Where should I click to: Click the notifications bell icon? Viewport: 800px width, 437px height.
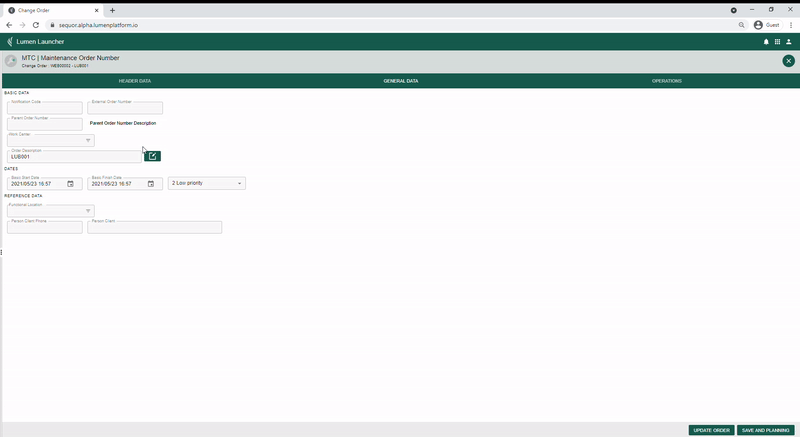tap(766, 42)
